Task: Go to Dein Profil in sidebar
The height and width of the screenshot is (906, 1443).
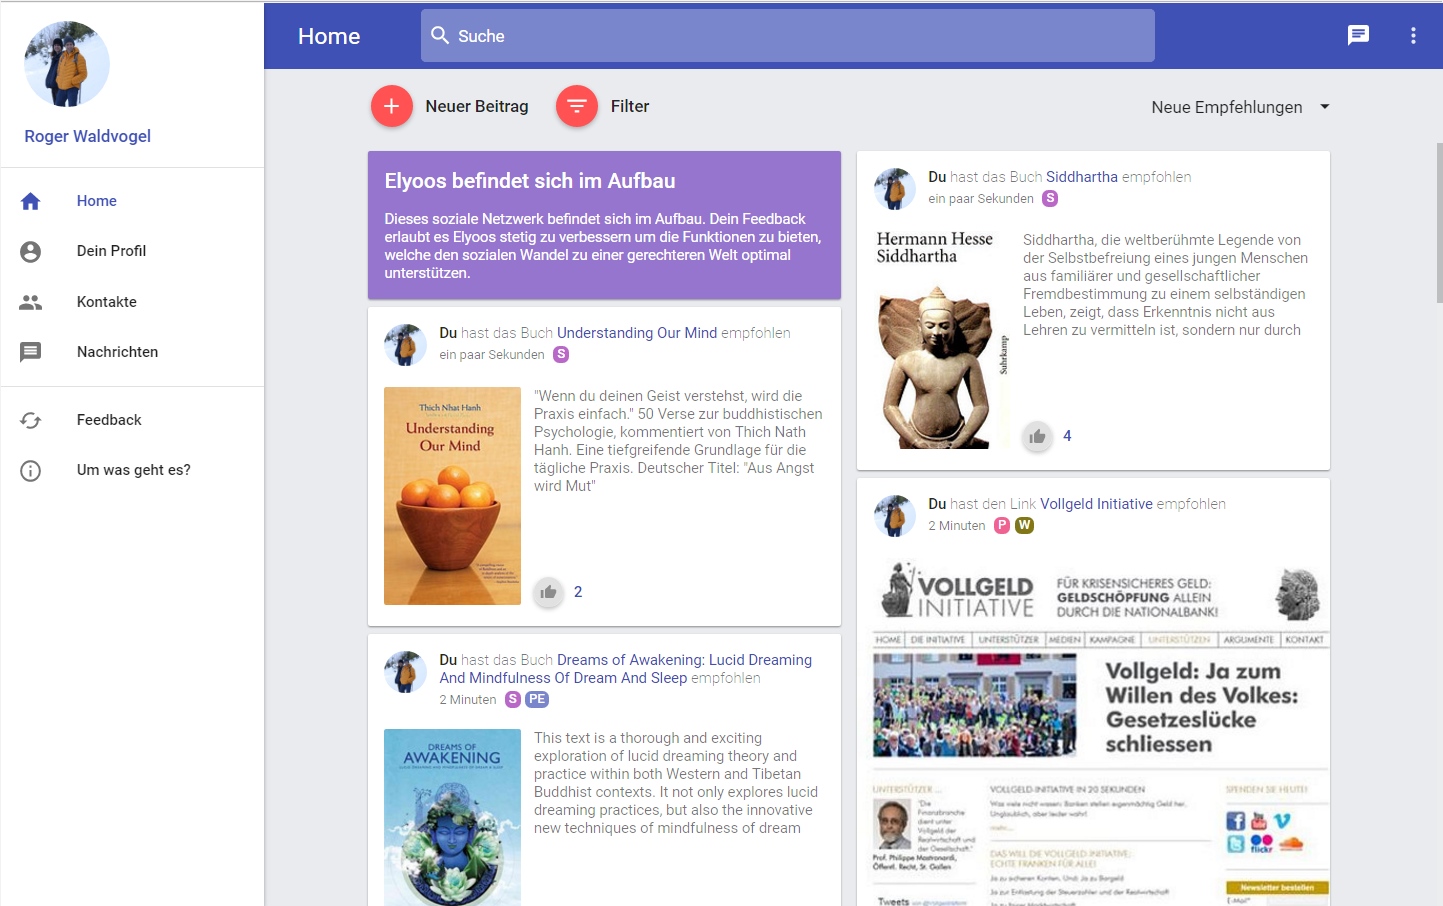Action: coord(111,251)
